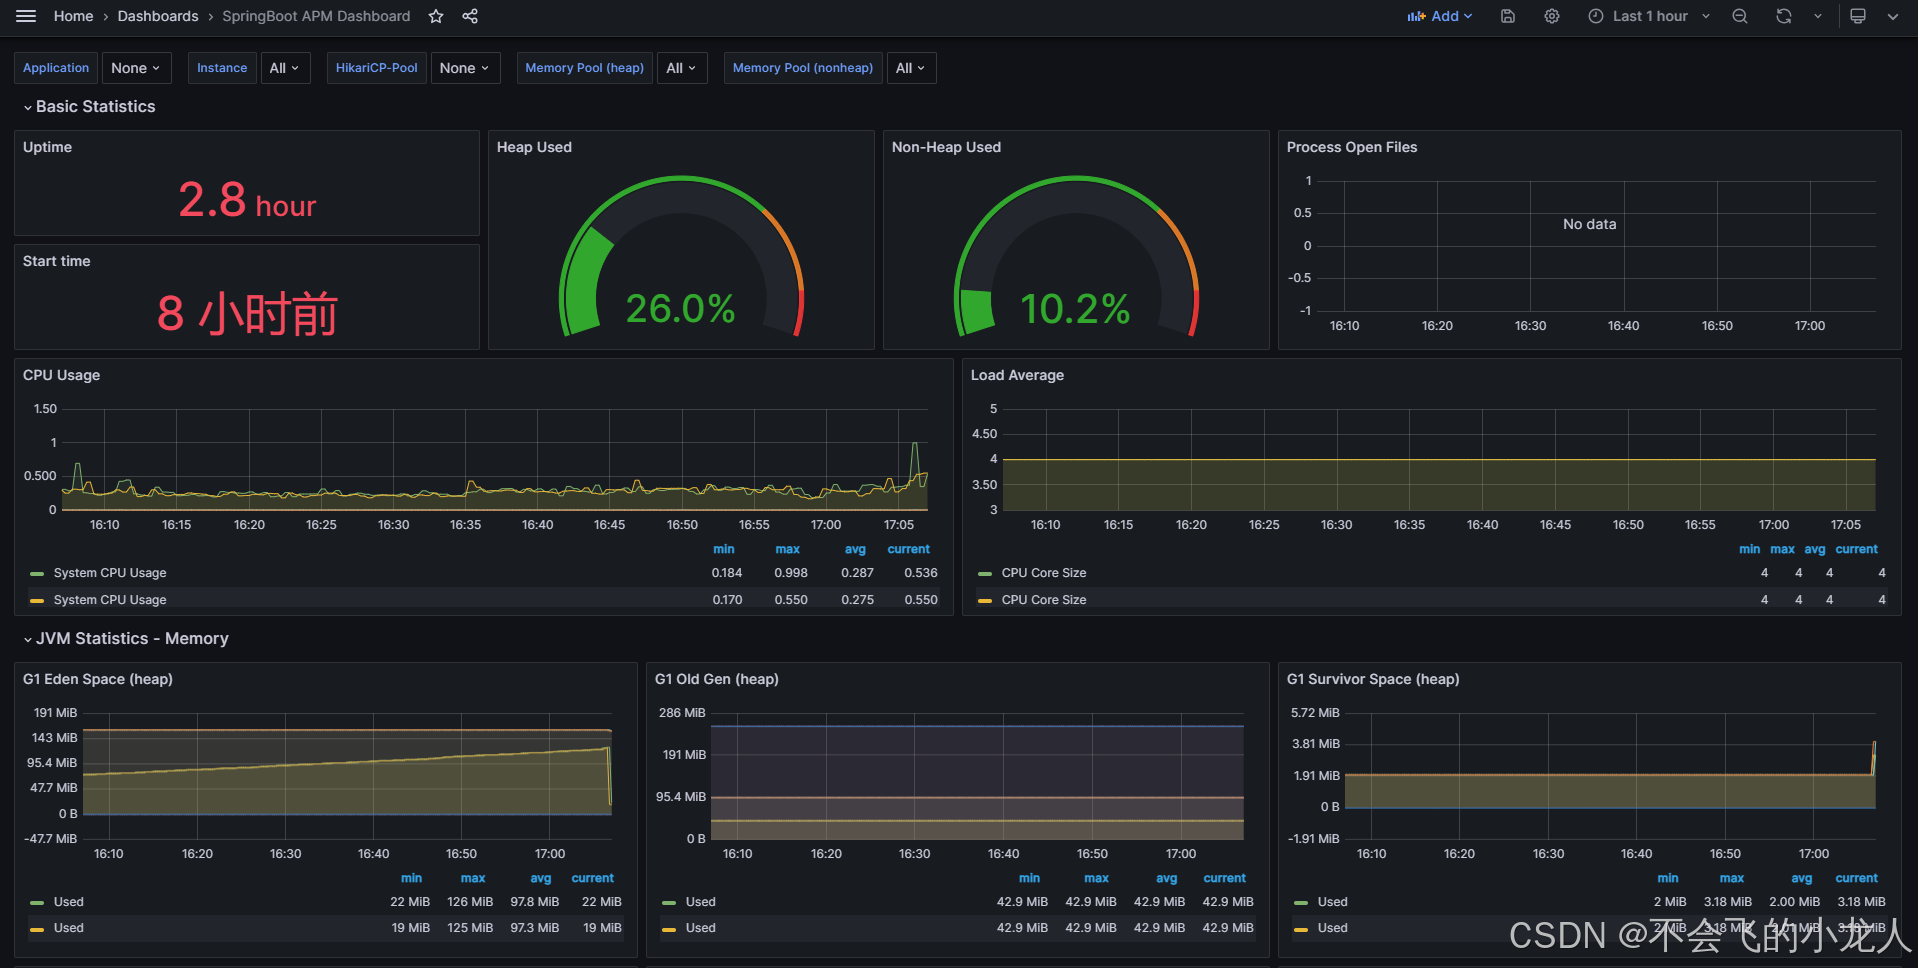
Task: Click the 8 小时前 start time value
Action: click(247, 314)
